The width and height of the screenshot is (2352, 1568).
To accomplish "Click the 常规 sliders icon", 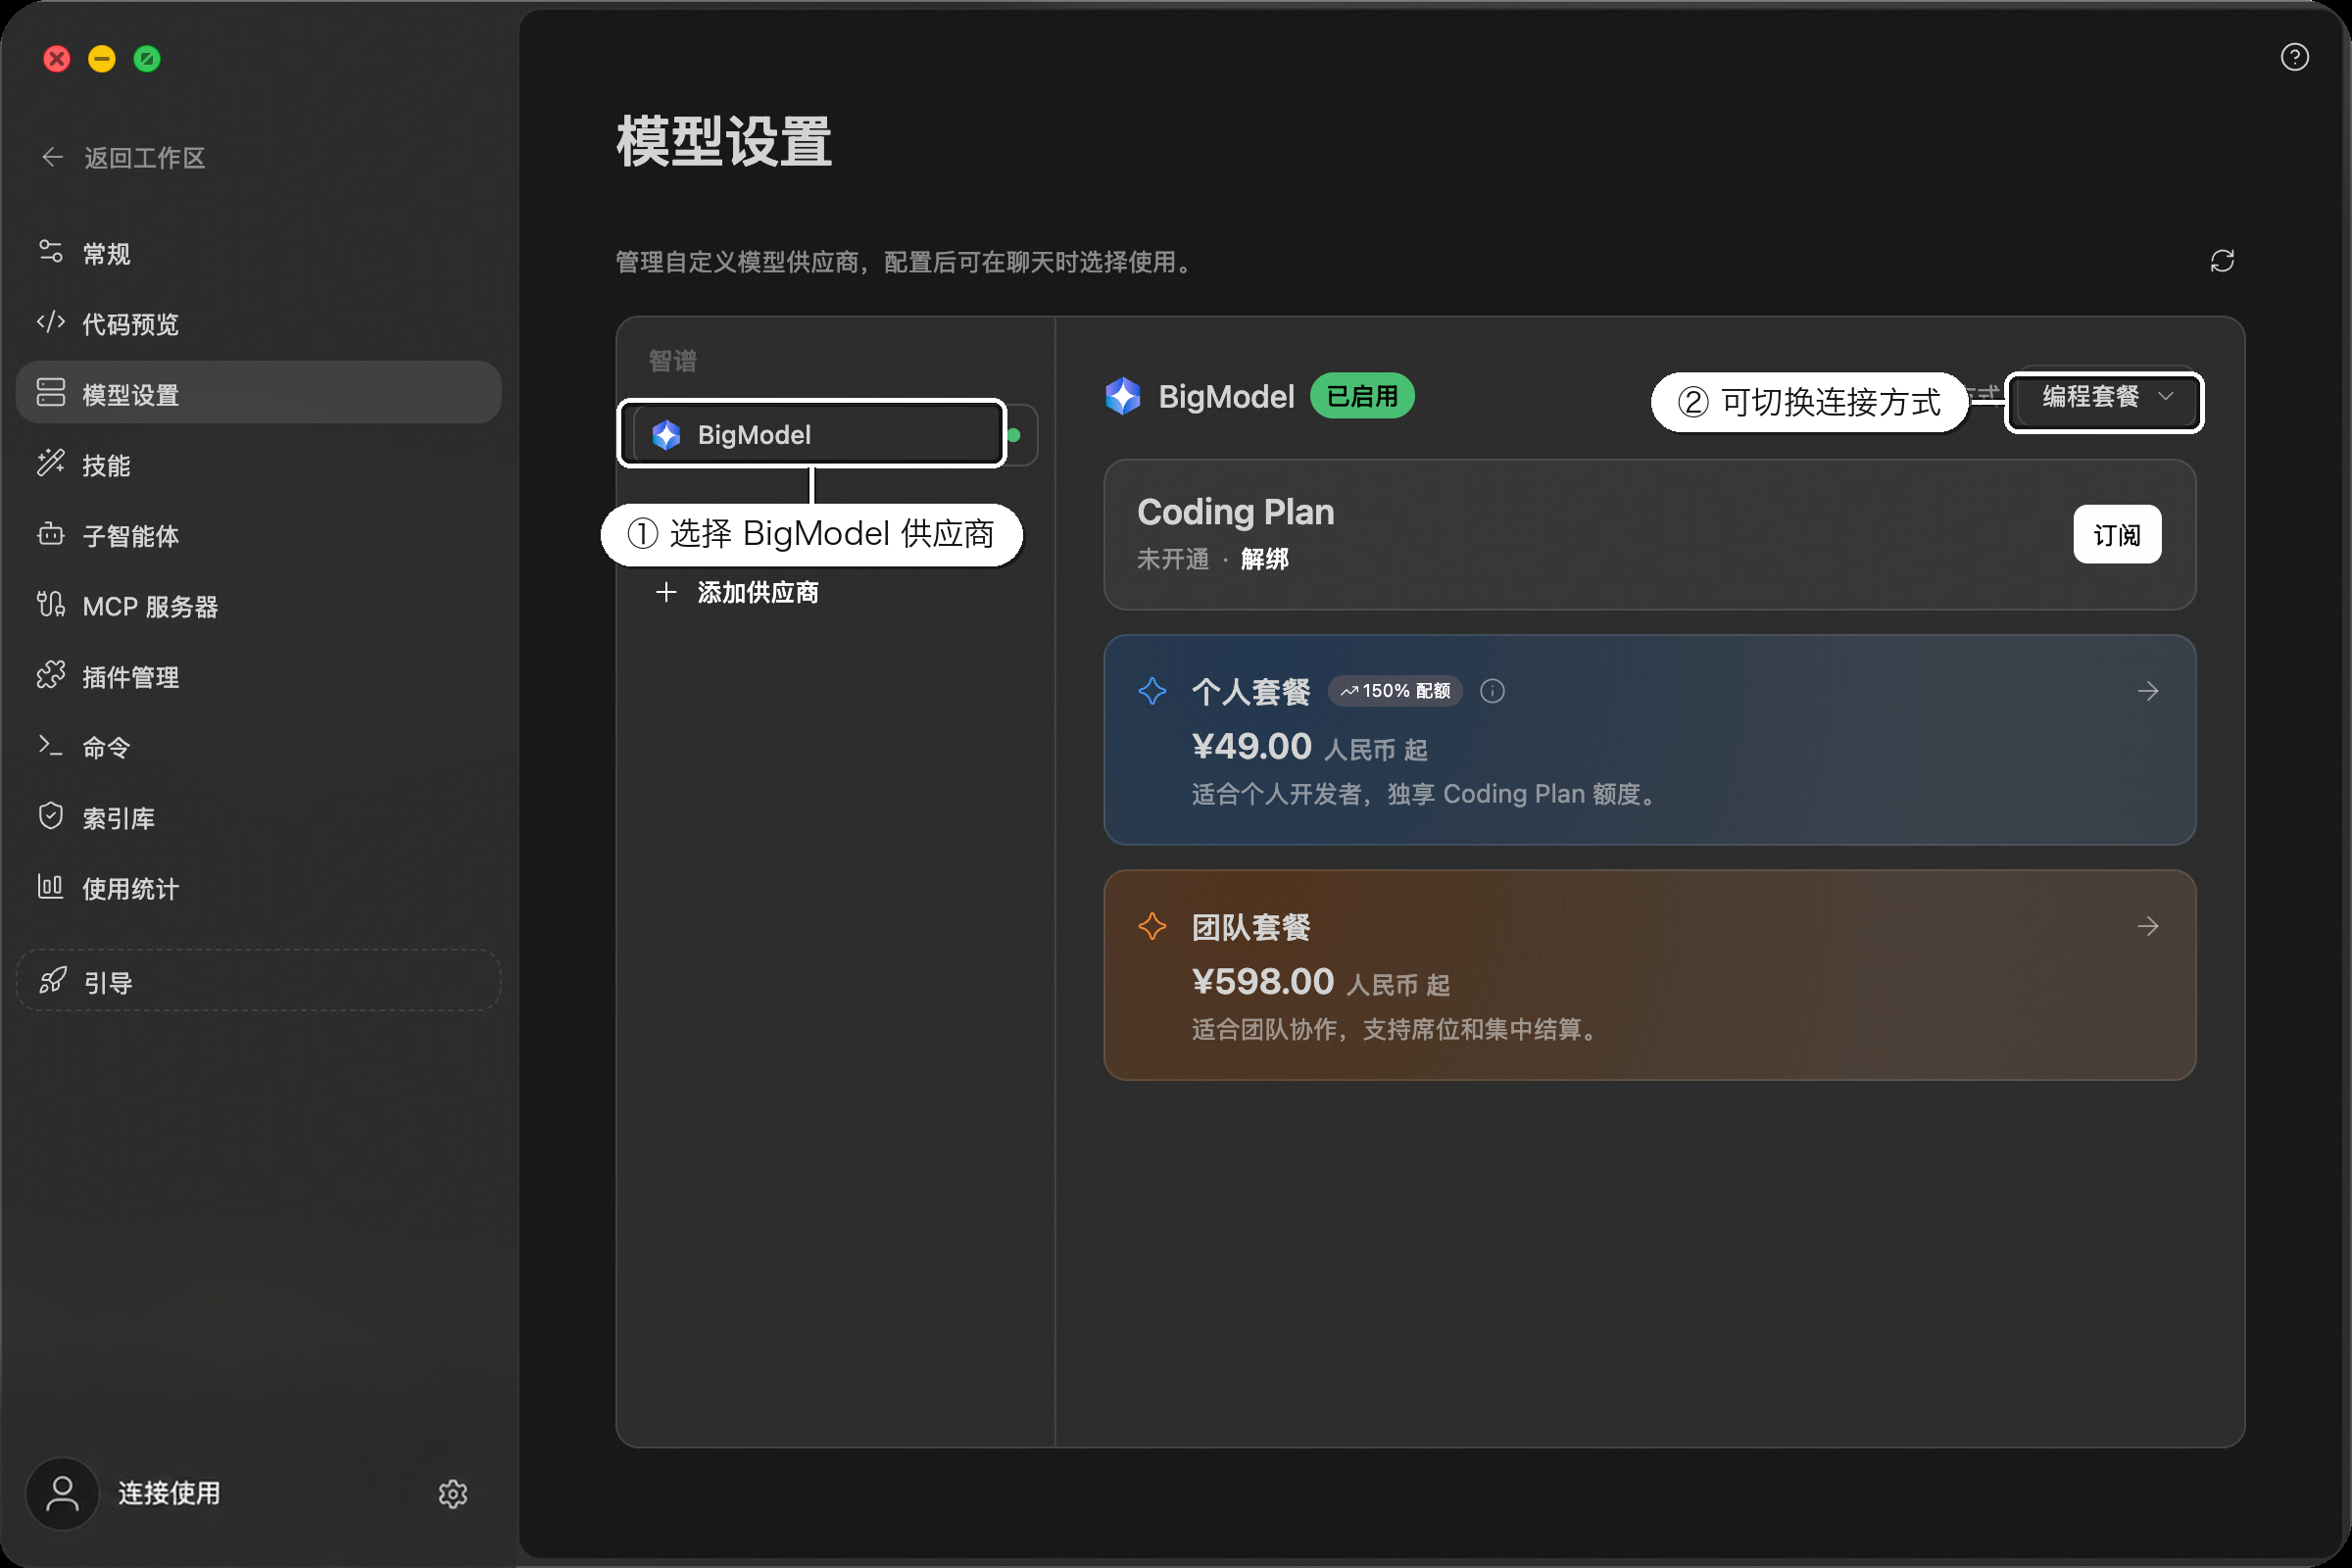I will (51, 252).
